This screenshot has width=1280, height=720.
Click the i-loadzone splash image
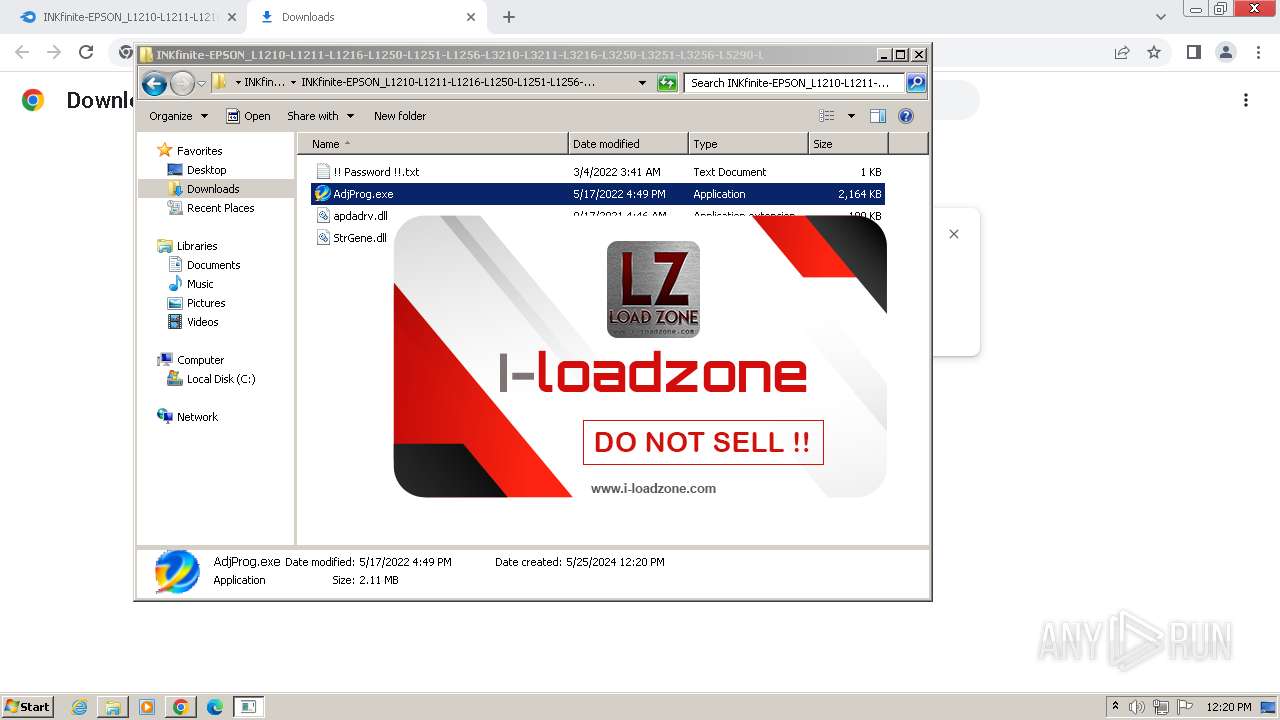640,356
